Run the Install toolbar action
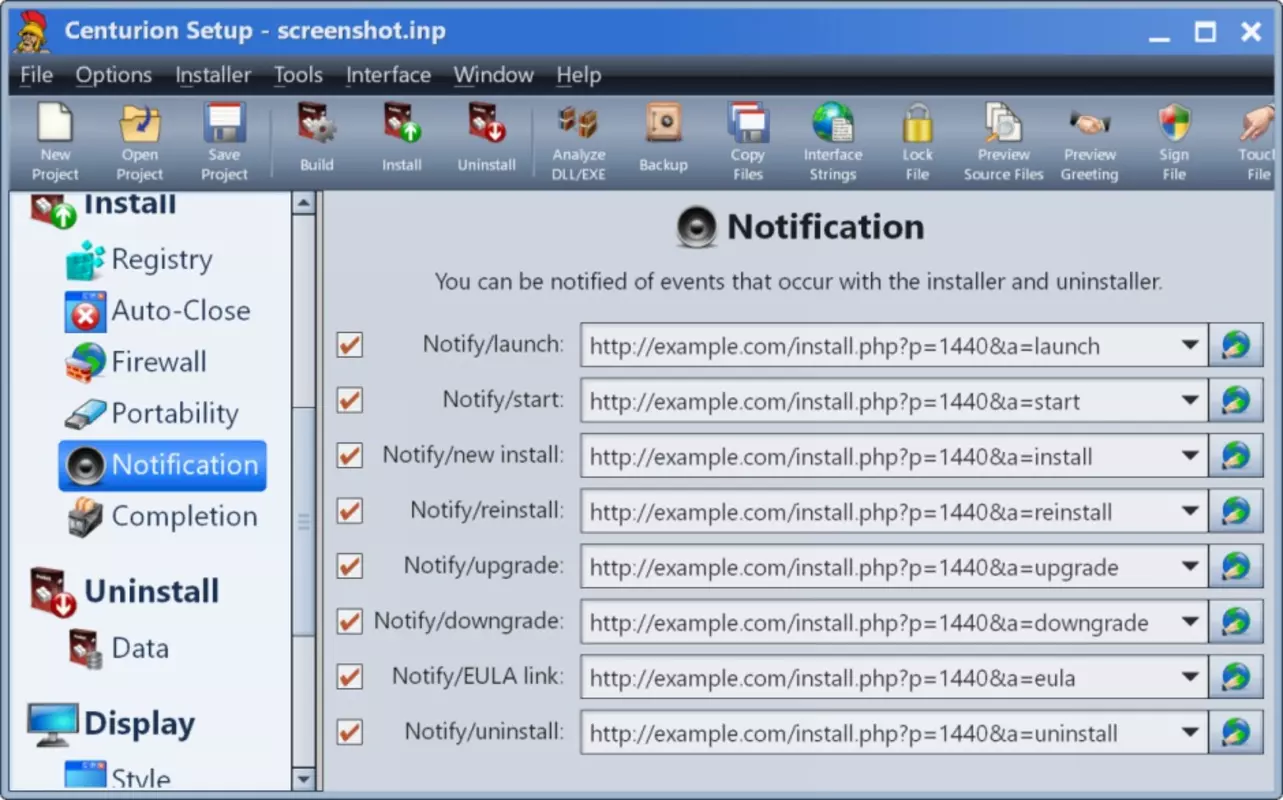 pos(402,138)
